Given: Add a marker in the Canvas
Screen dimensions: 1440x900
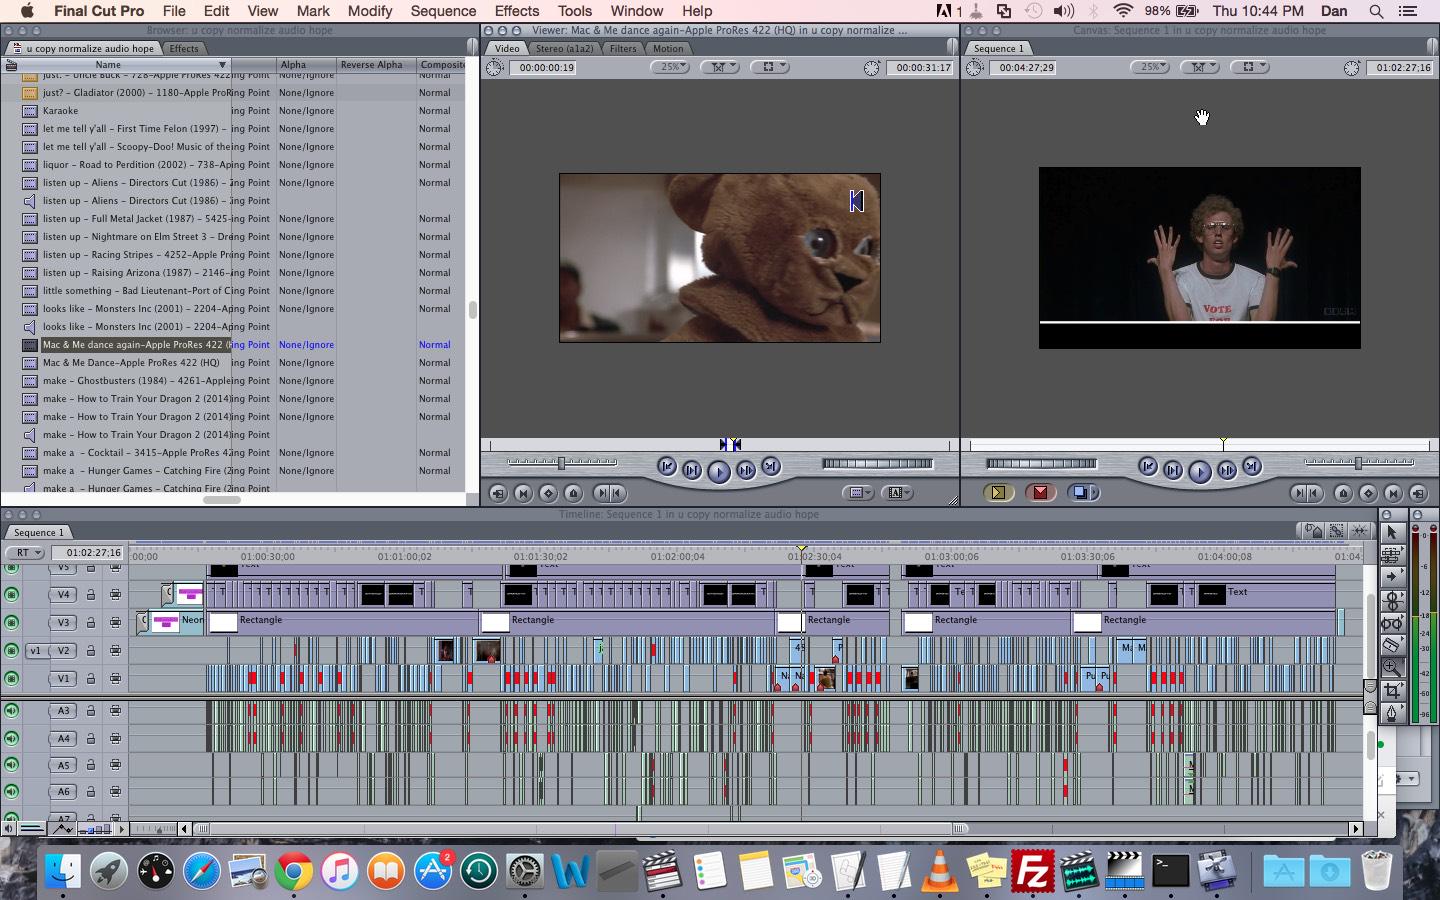Looking at the screenshot, I should click(x=1343, y=493).
